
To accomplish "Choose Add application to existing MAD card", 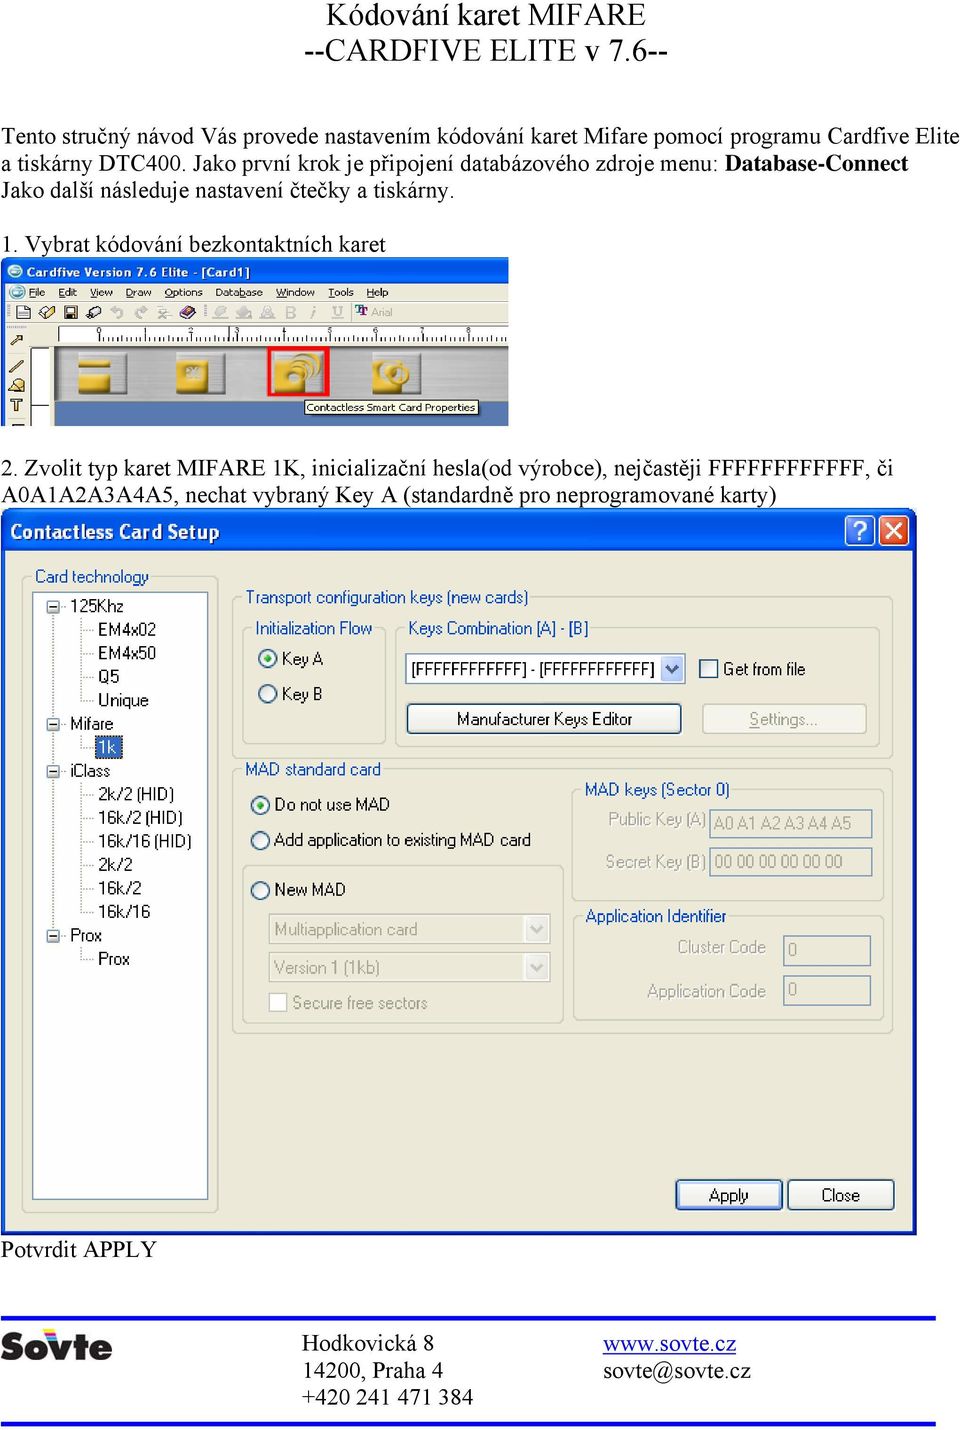I will (260, 840).
